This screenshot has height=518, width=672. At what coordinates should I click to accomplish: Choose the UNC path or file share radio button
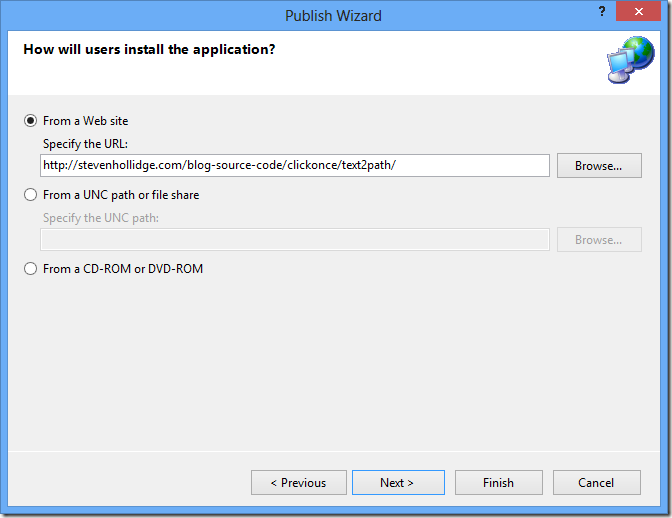pyautogui.click(x=31, y=195)
